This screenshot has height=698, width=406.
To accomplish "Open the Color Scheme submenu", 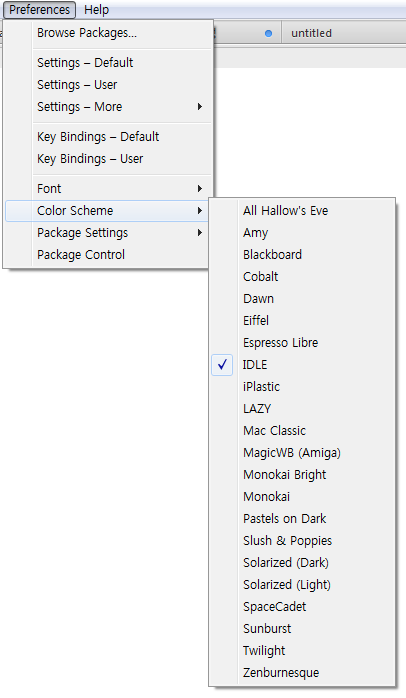I will 106,211.
